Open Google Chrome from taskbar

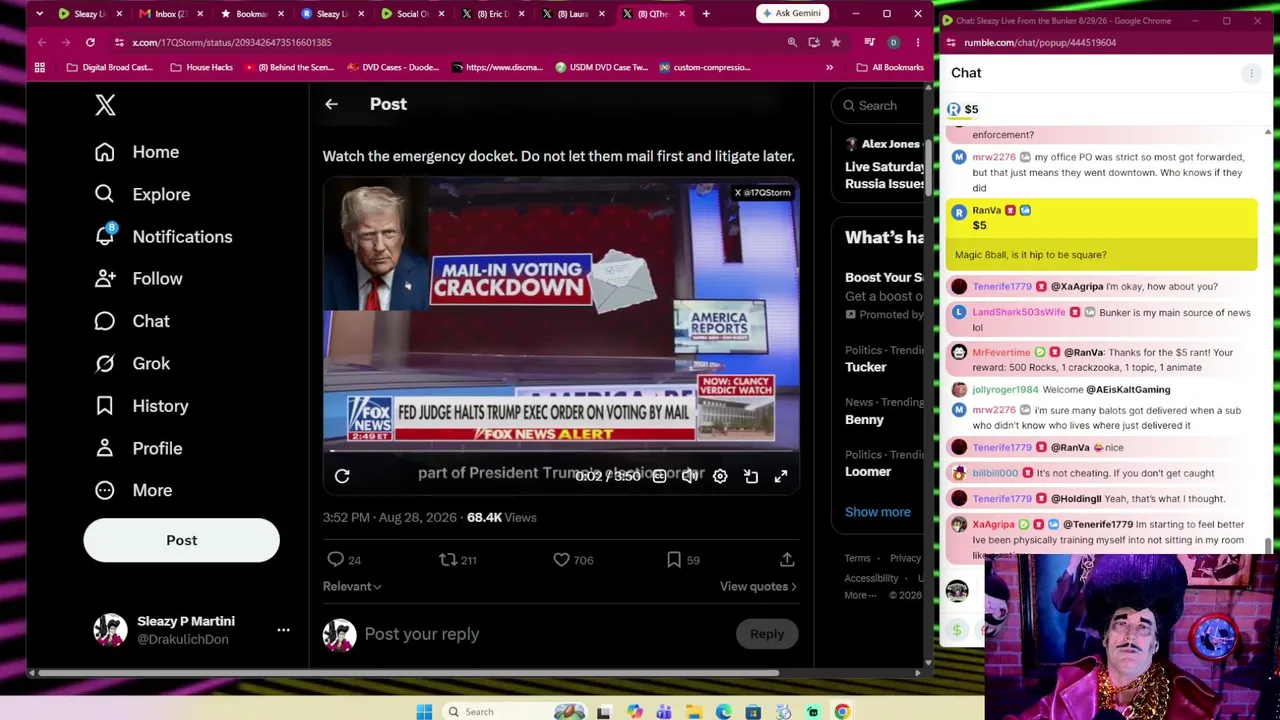click(x=842, y=712)
